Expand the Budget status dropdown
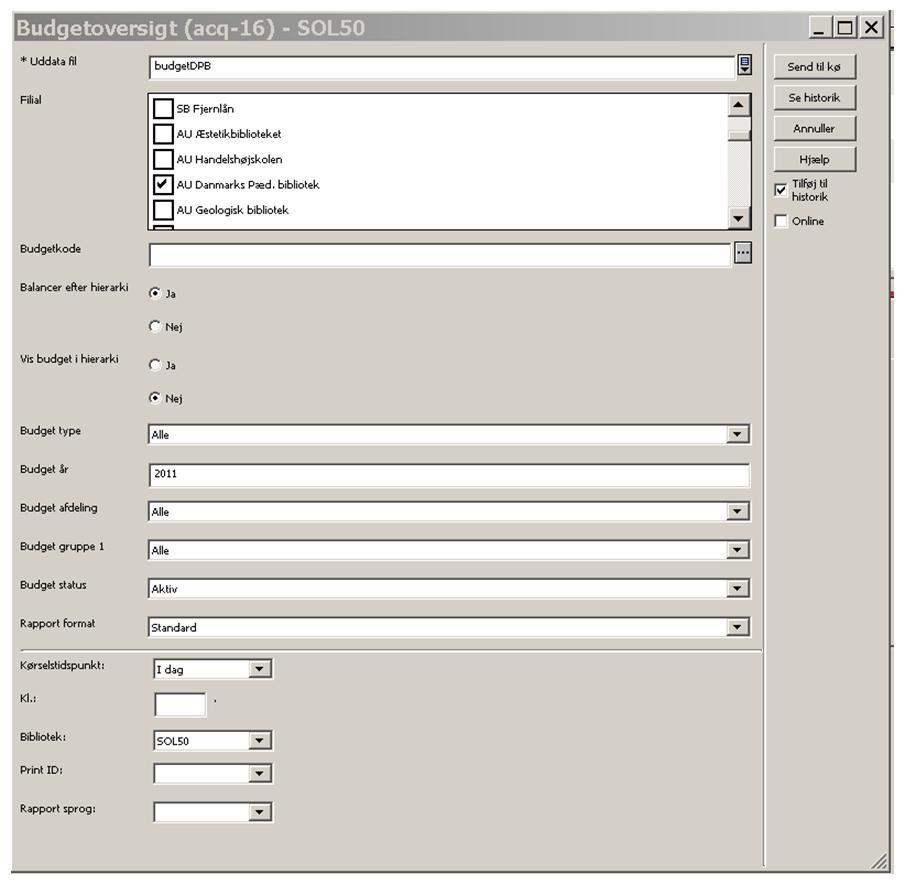Image resolution: width=904 pixels, height=885 pixels. (x=738, y=589)
